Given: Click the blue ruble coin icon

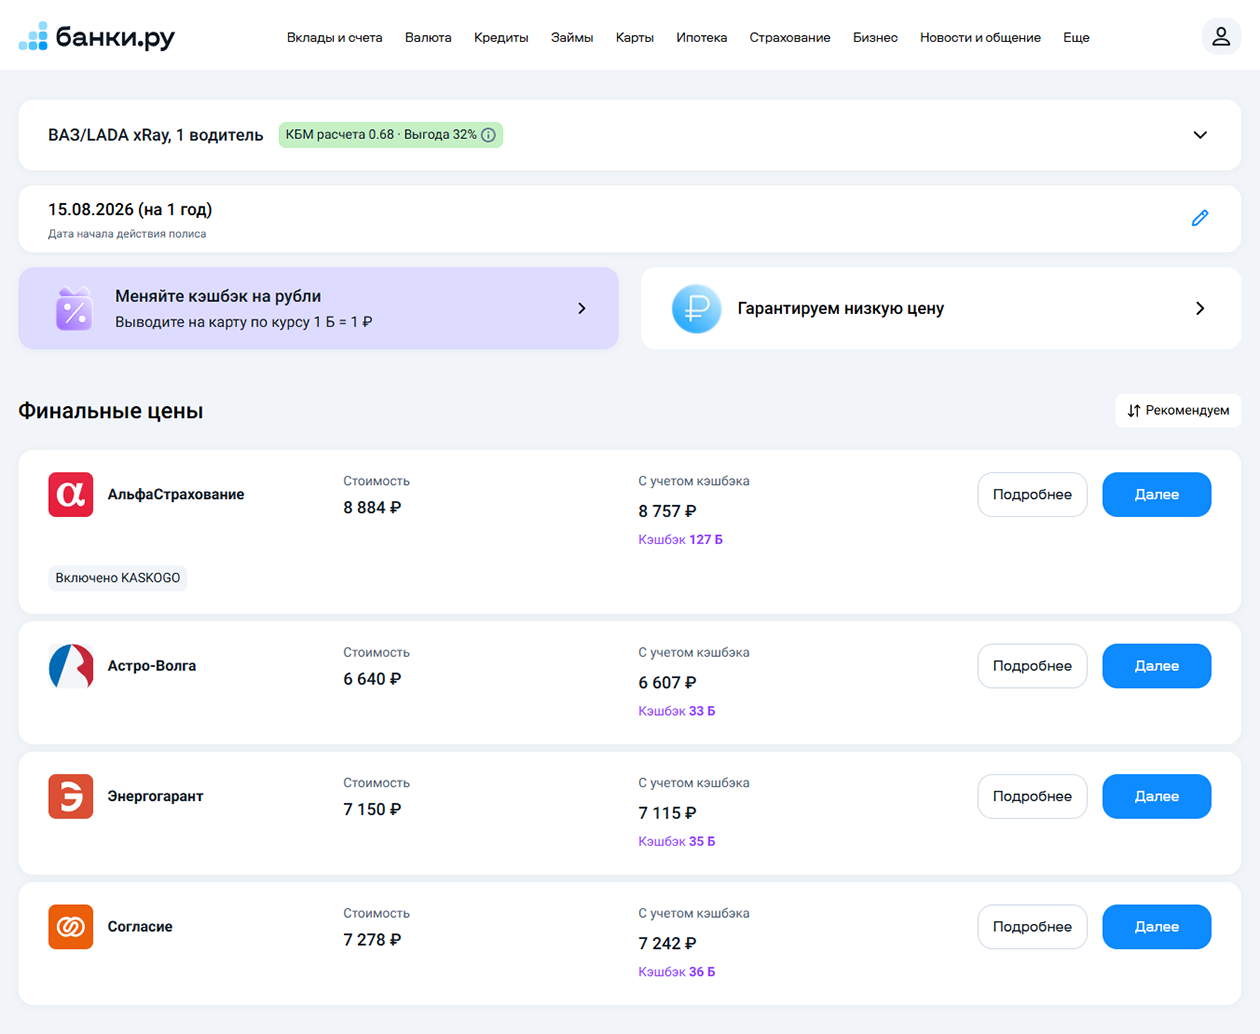Looking at the screenshot, I should pyautogui.click(x=696, y=309).
